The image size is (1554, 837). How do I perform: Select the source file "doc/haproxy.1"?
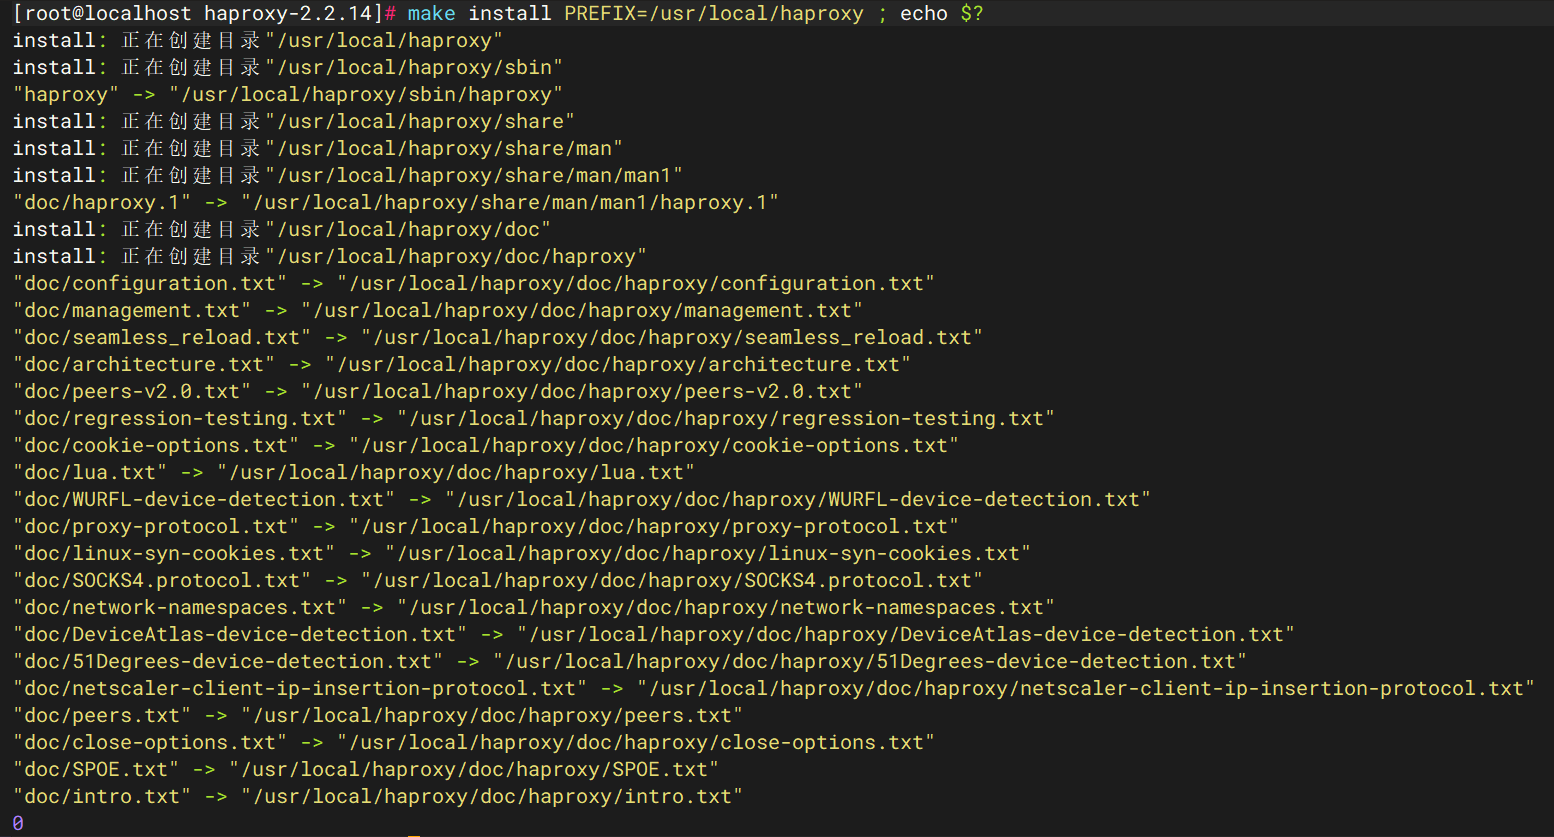(102, 203)
